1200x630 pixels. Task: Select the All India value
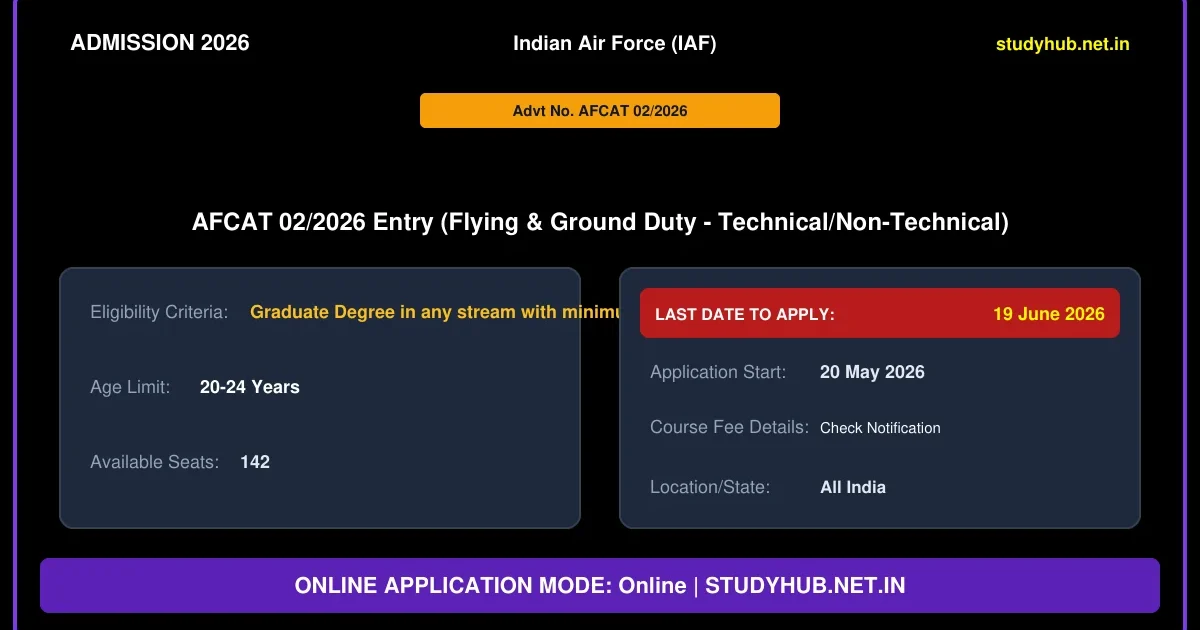pos(853,487)
